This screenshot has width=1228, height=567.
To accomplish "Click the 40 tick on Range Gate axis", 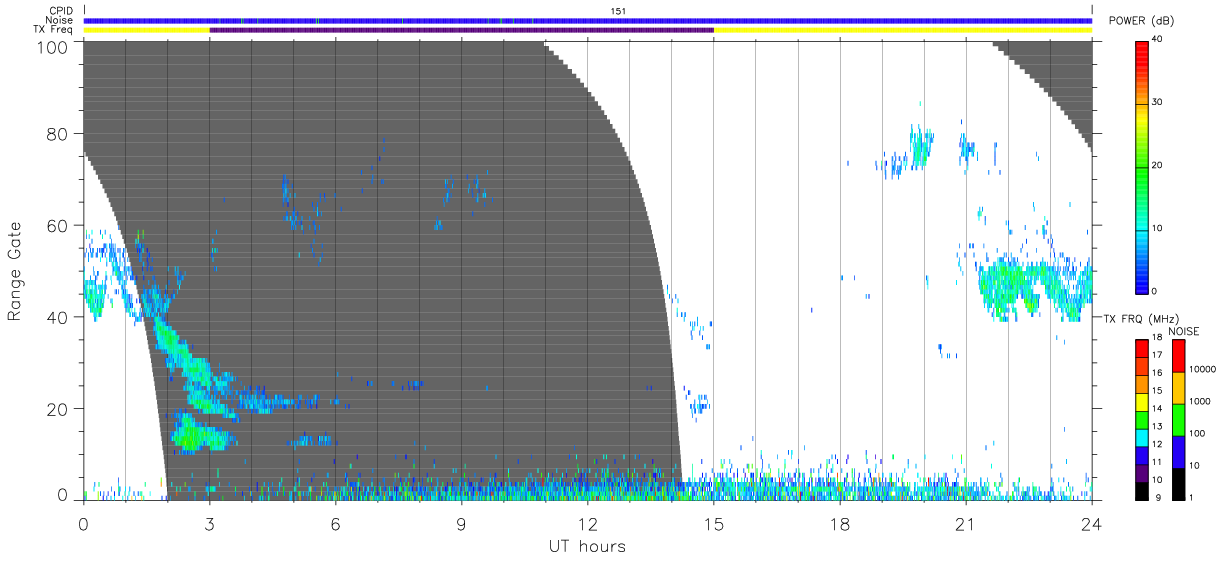I will tap(56, 317).
